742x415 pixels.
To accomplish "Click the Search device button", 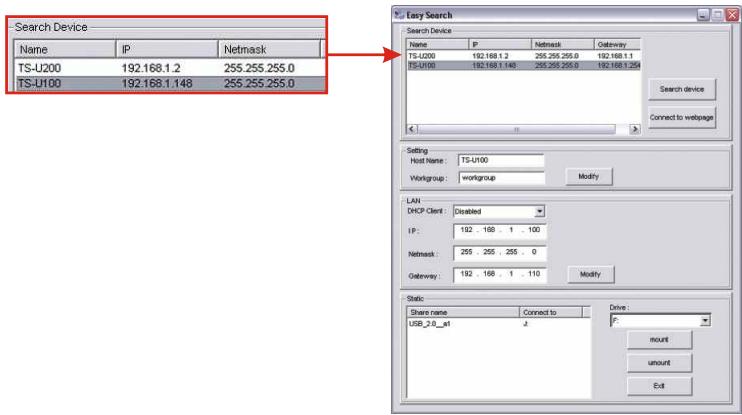I will coord(681,89).
